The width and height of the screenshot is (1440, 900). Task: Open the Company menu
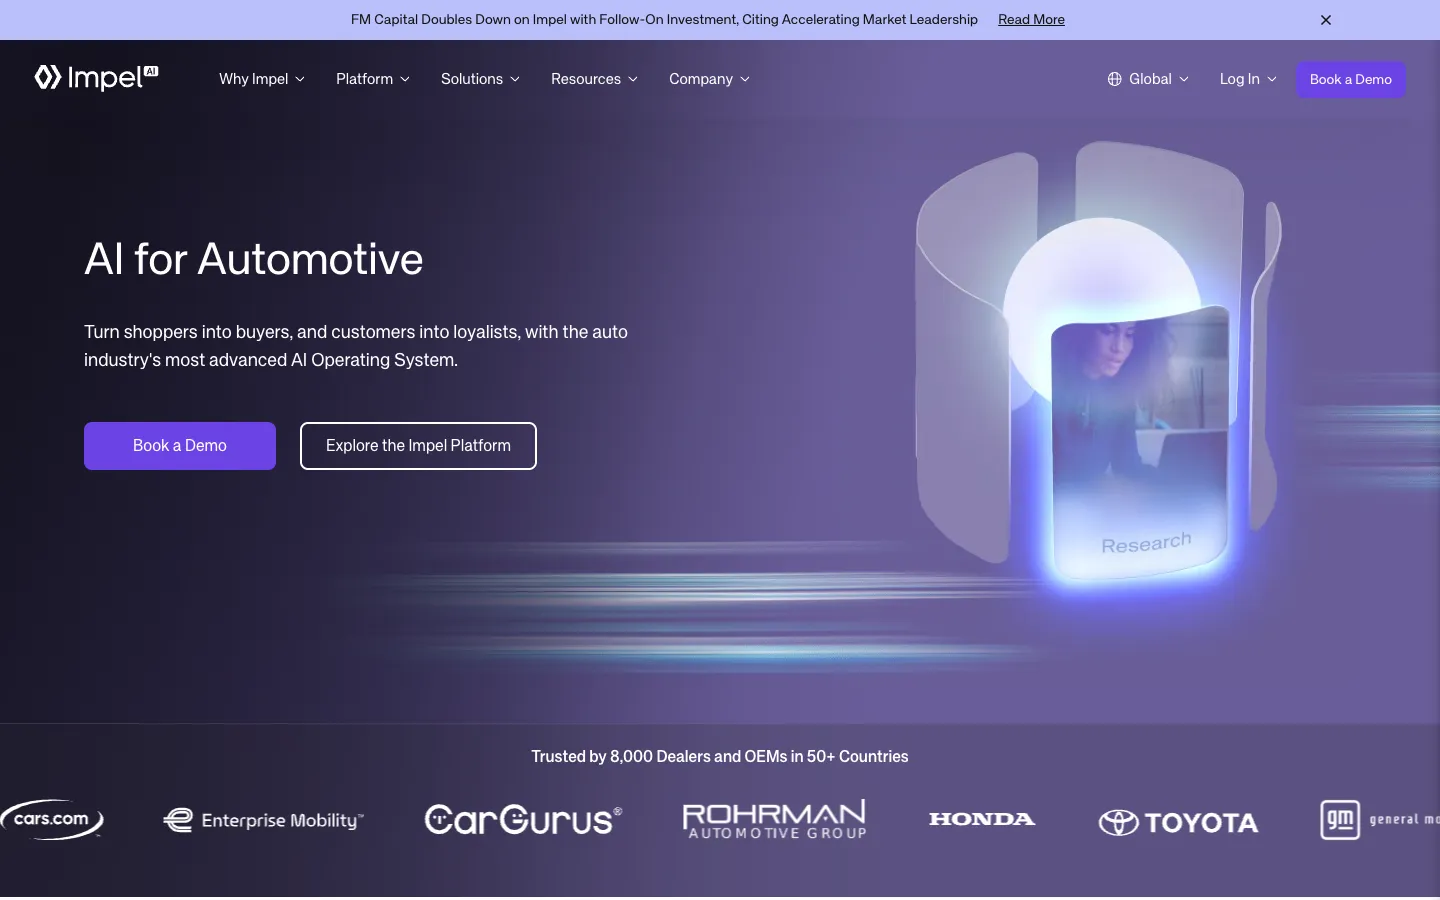coord(709,79)
